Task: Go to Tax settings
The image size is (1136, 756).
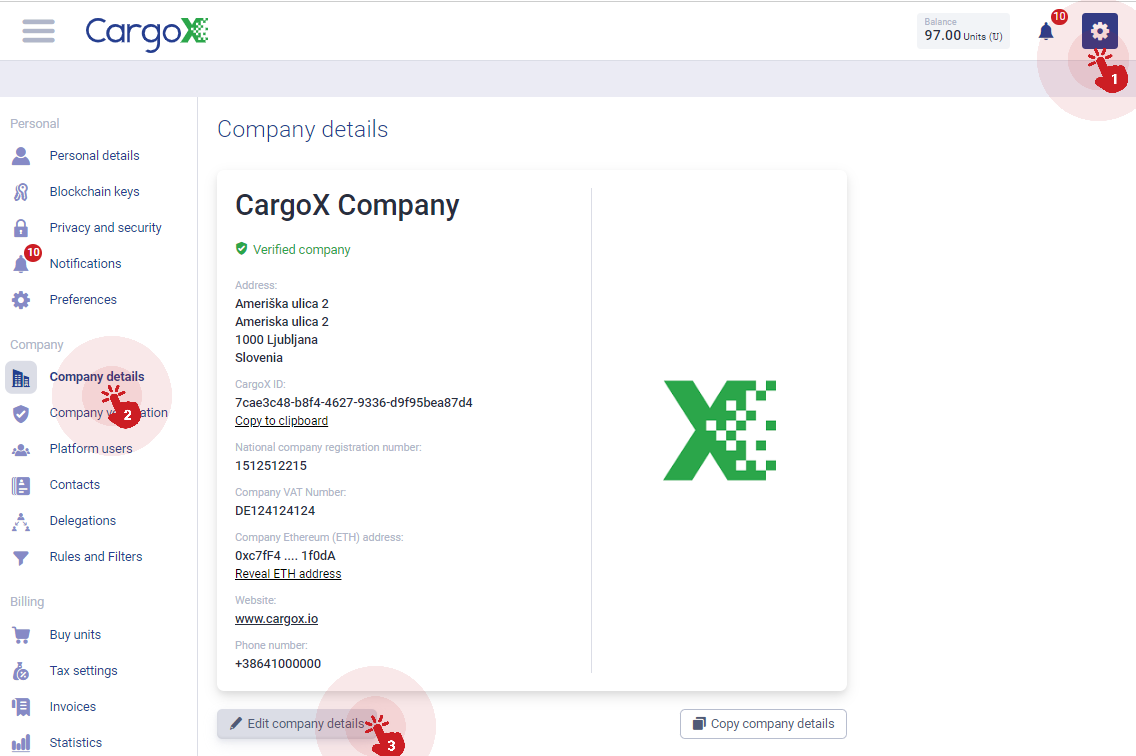Action: pos(83,671)
